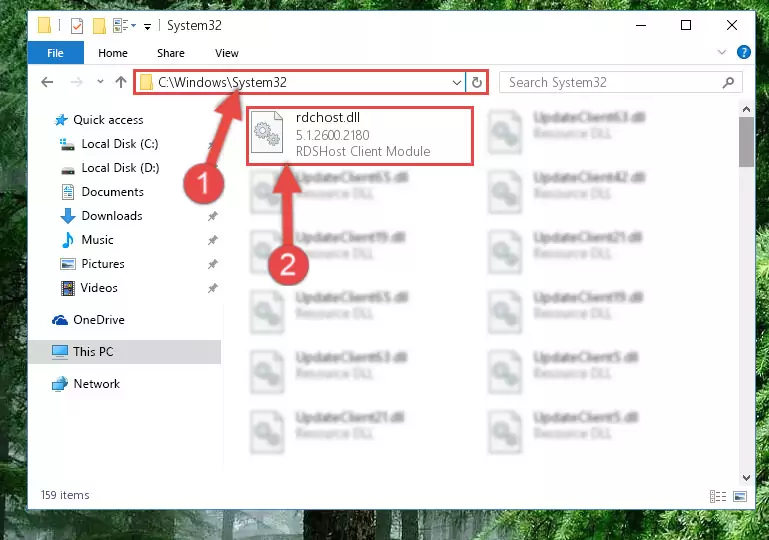Go forward with the forward arrow
The image size is (769, 540).
(x=77, y=82)
